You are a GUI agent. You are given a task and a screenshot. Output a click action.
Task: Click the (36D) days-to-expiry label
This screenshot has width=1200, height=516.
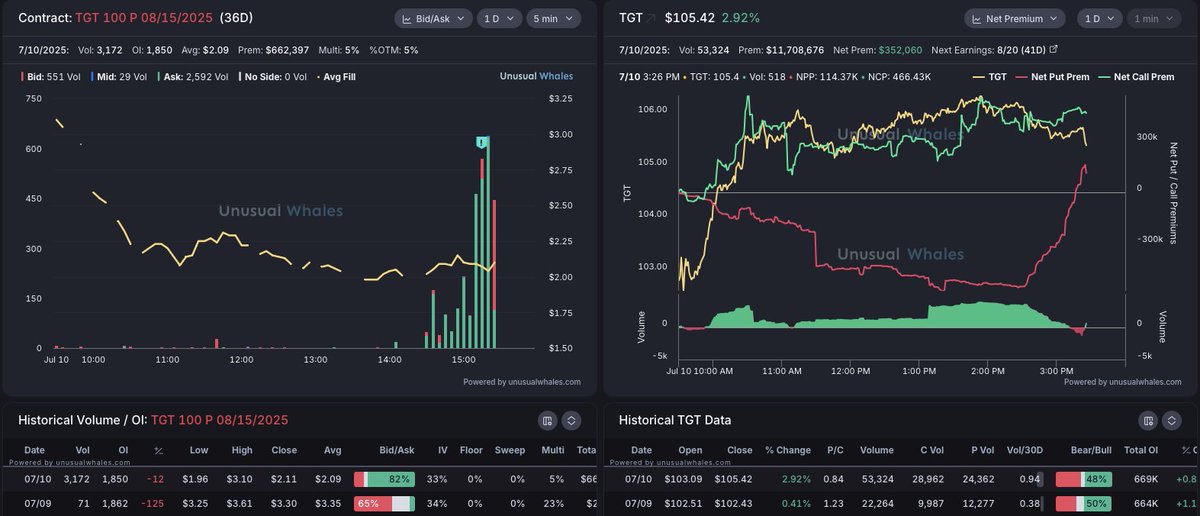pyautogui.click(x=237, y=19)
